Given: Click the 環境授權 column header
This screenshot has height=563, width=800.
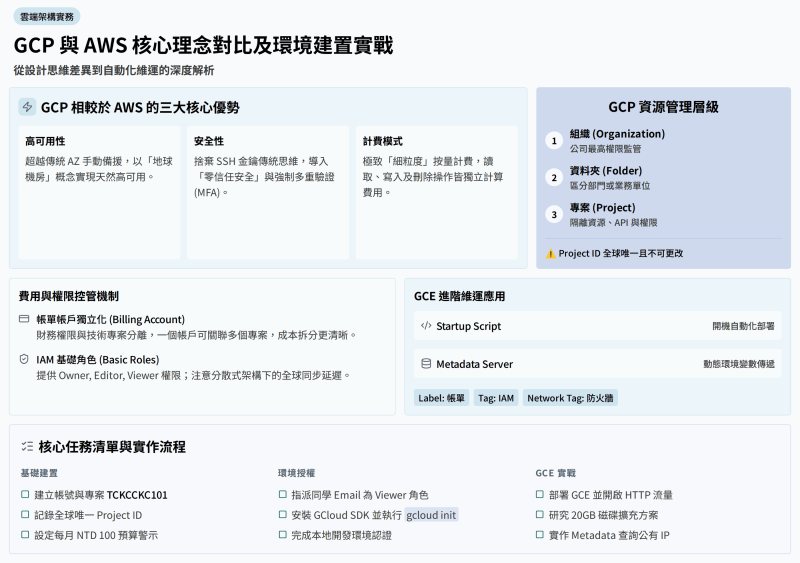Looking at the screenshot, I should click(x=297, y=473).
